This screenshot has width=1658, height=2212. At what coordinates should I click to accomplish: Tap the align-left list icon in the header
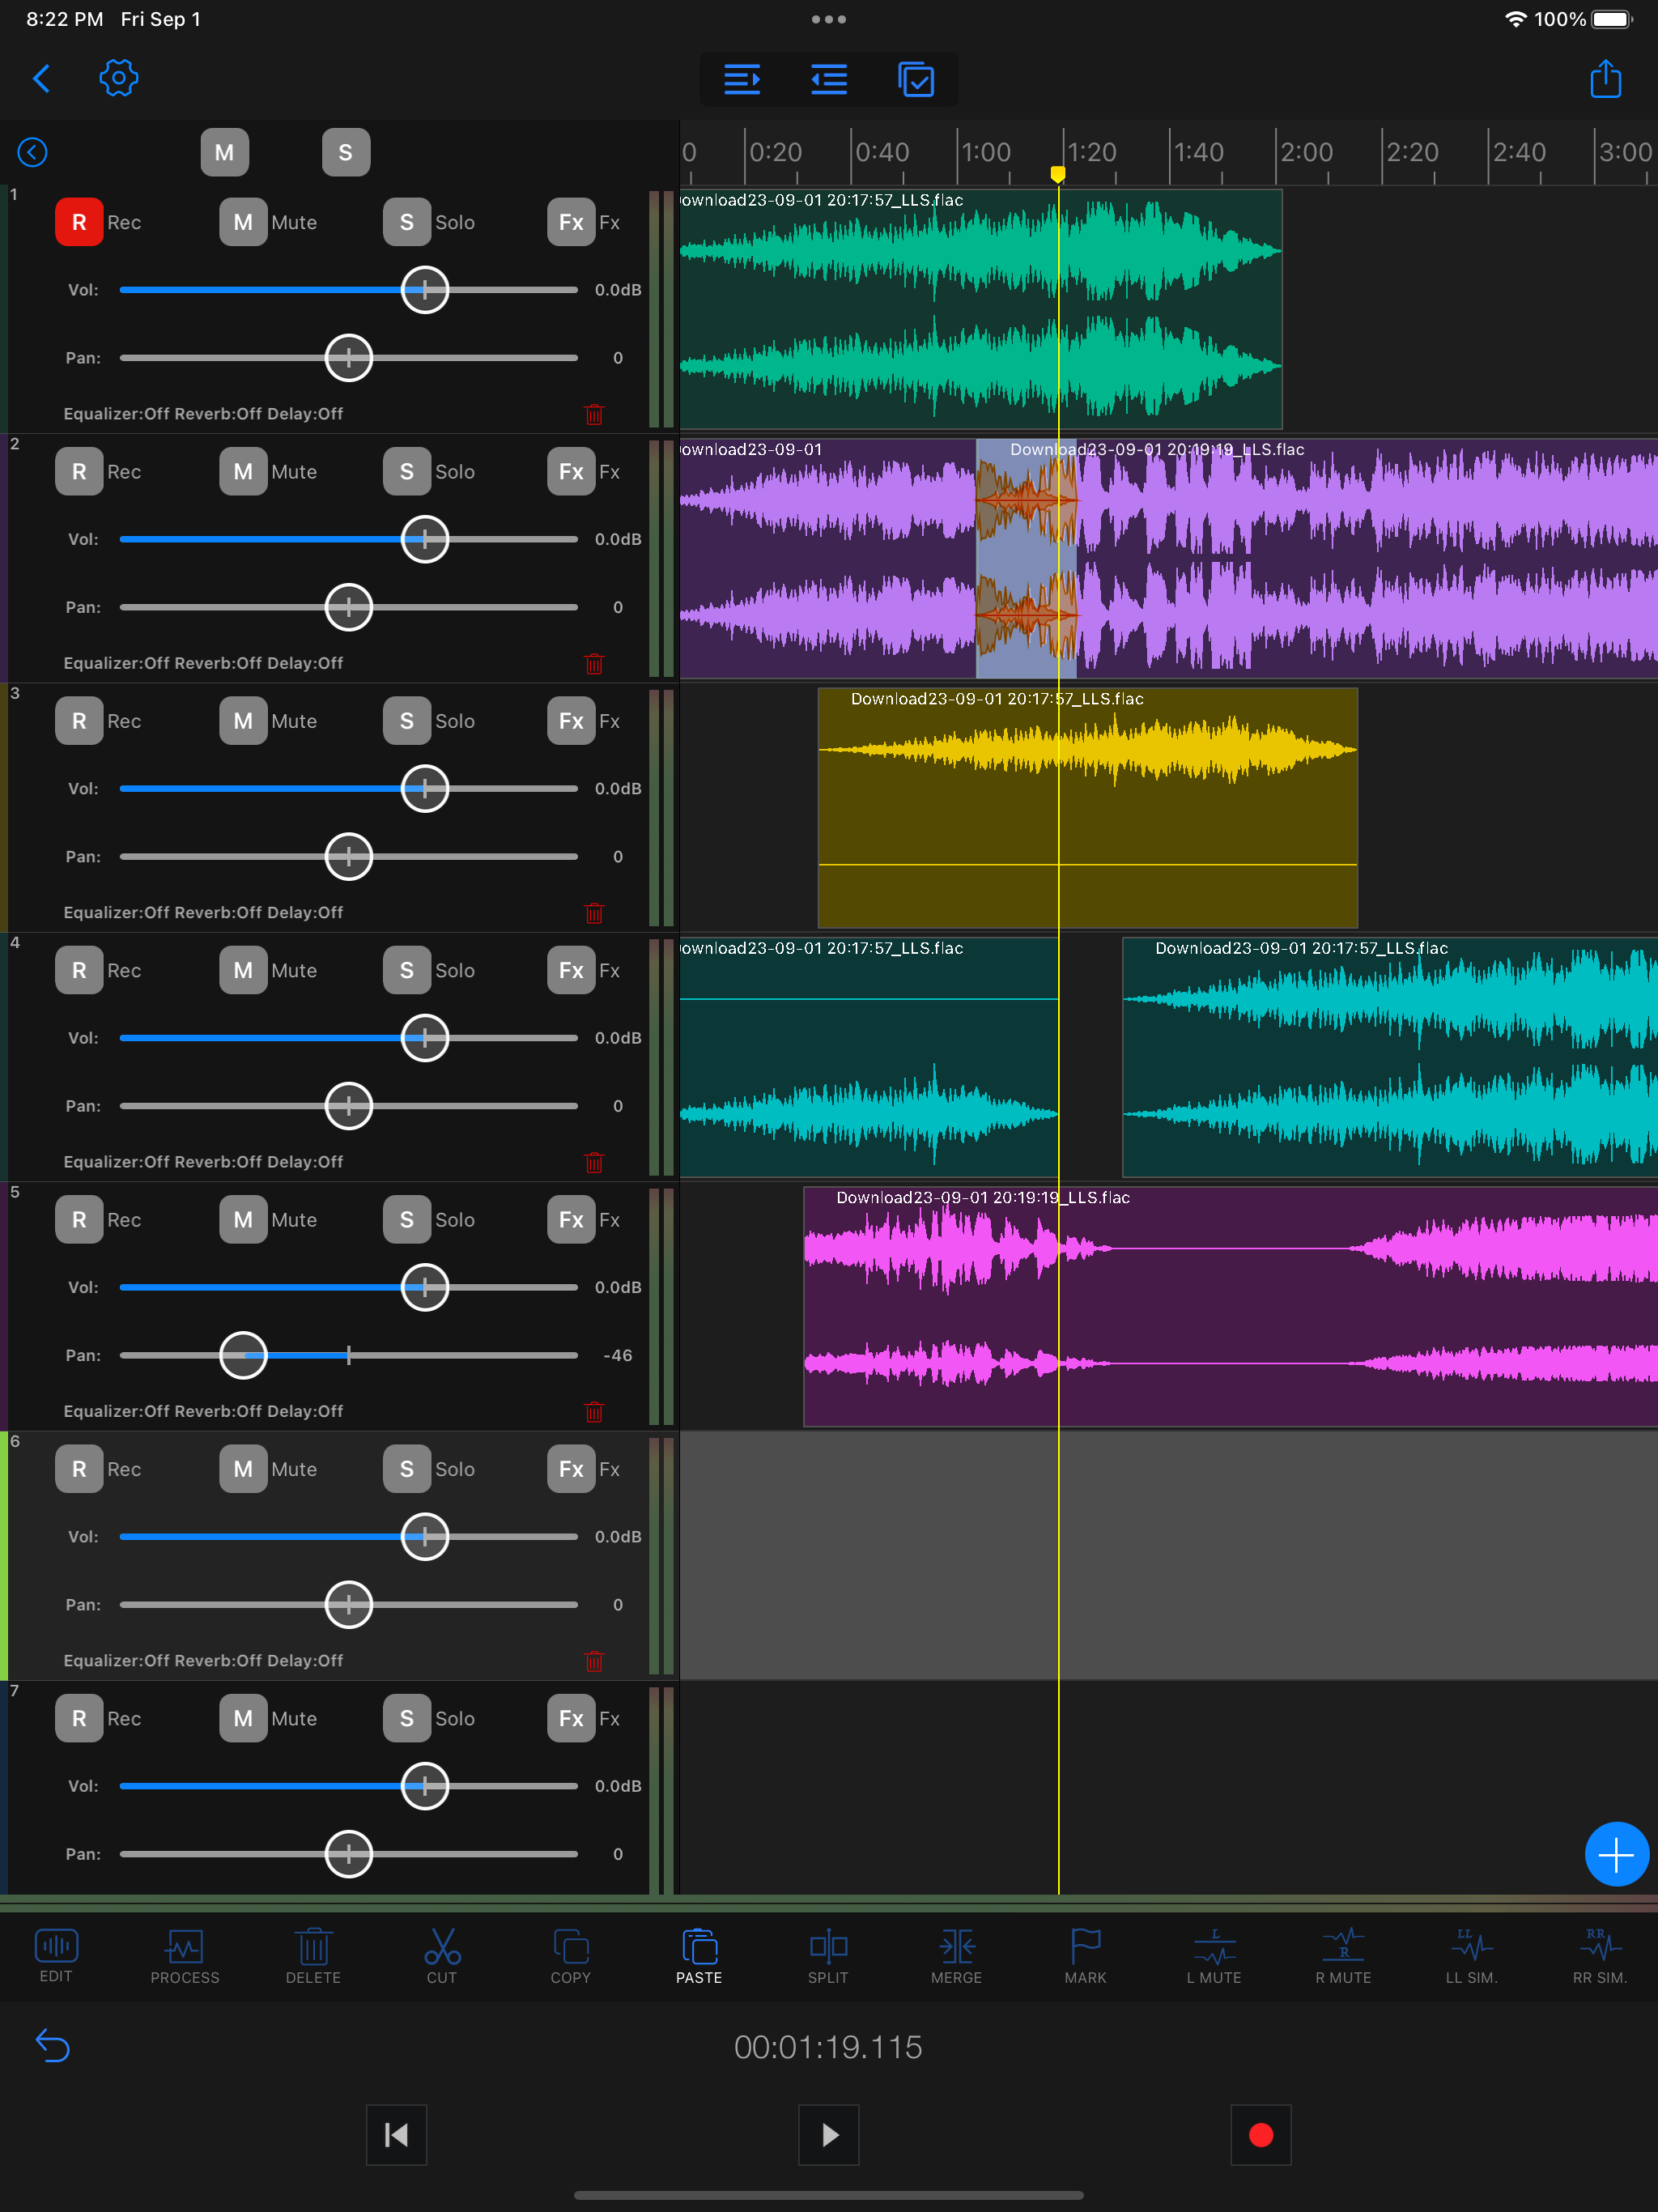click(x=829, y=79)
